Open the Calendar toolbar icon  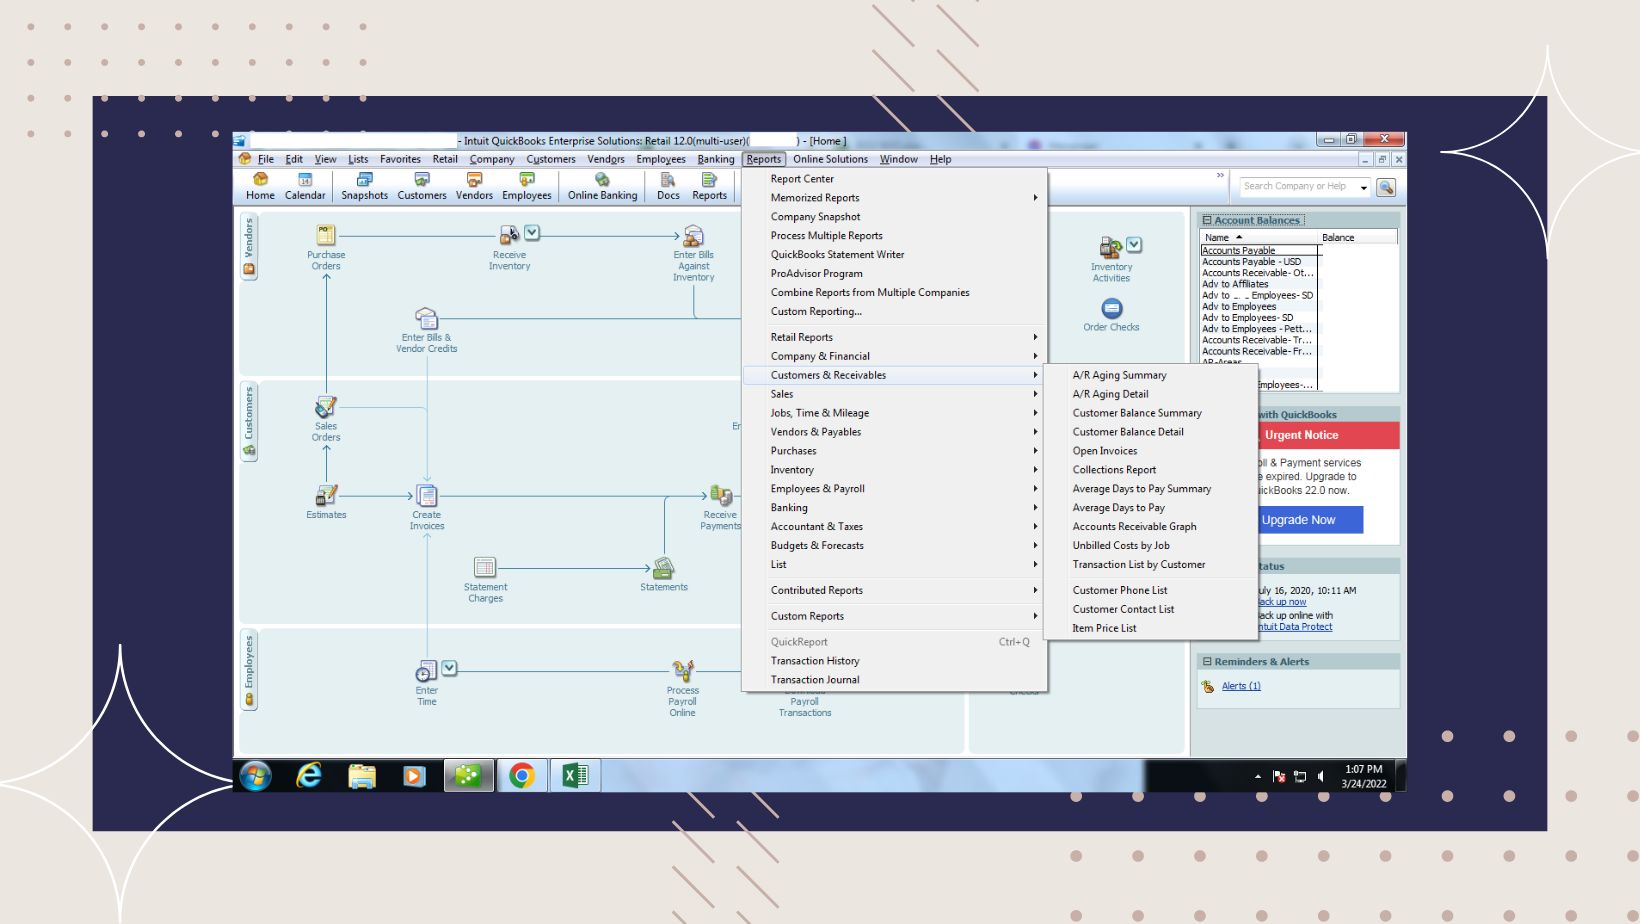[x=305, y=186]
